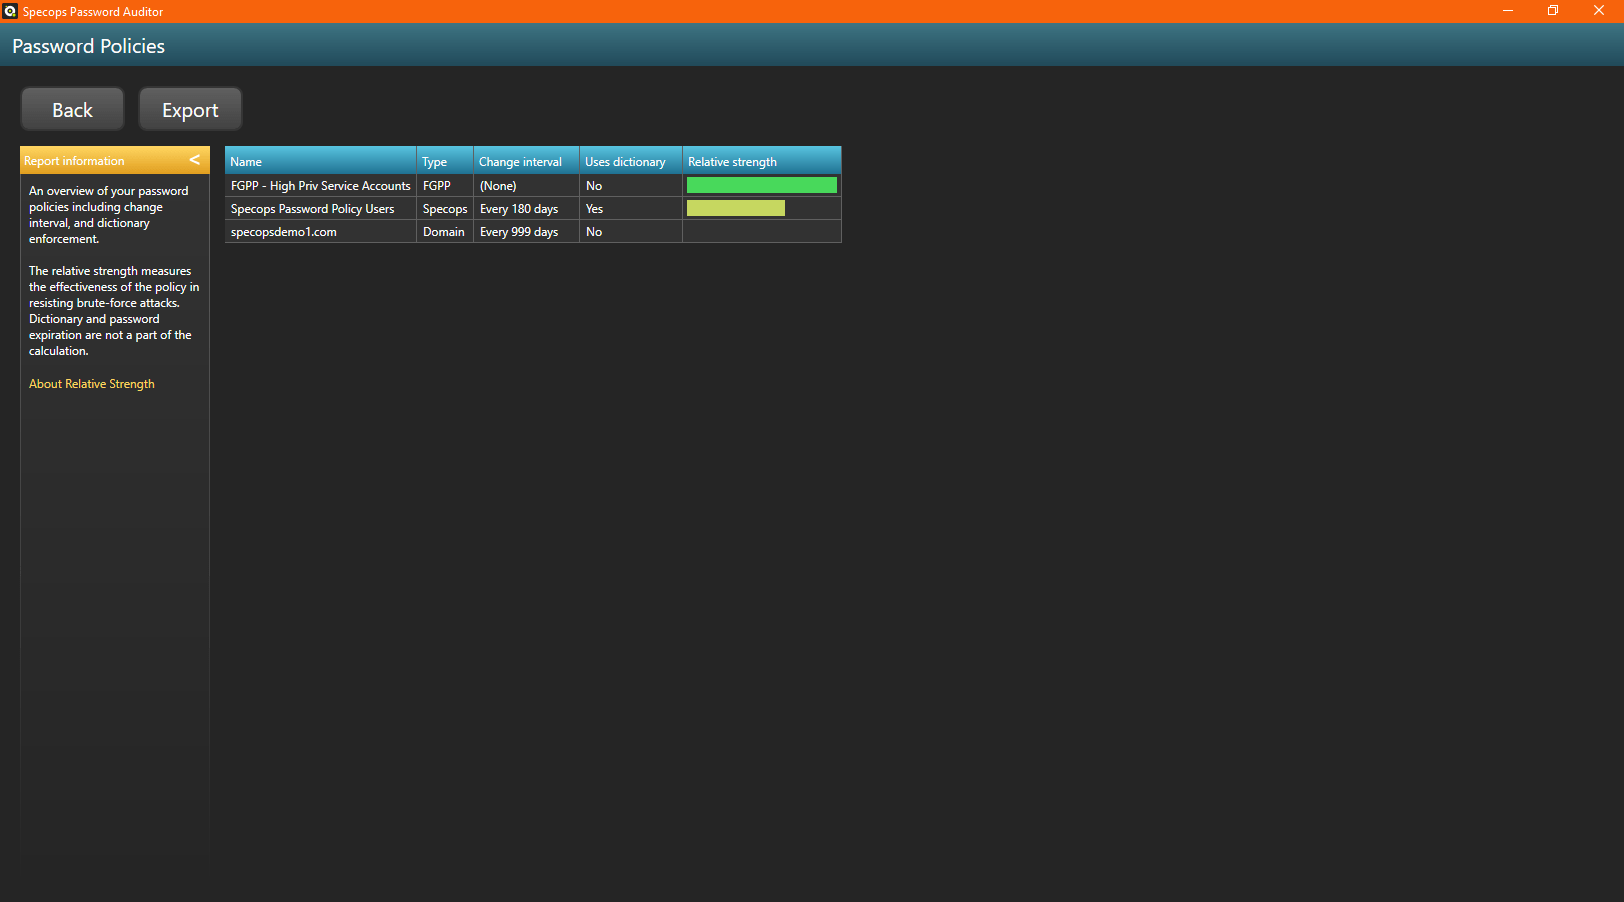Image resolution: width=1624 pixels, height=902 pixels.
Task: Sort by Uses dictionary column header
Action: [x=629, y=161]
